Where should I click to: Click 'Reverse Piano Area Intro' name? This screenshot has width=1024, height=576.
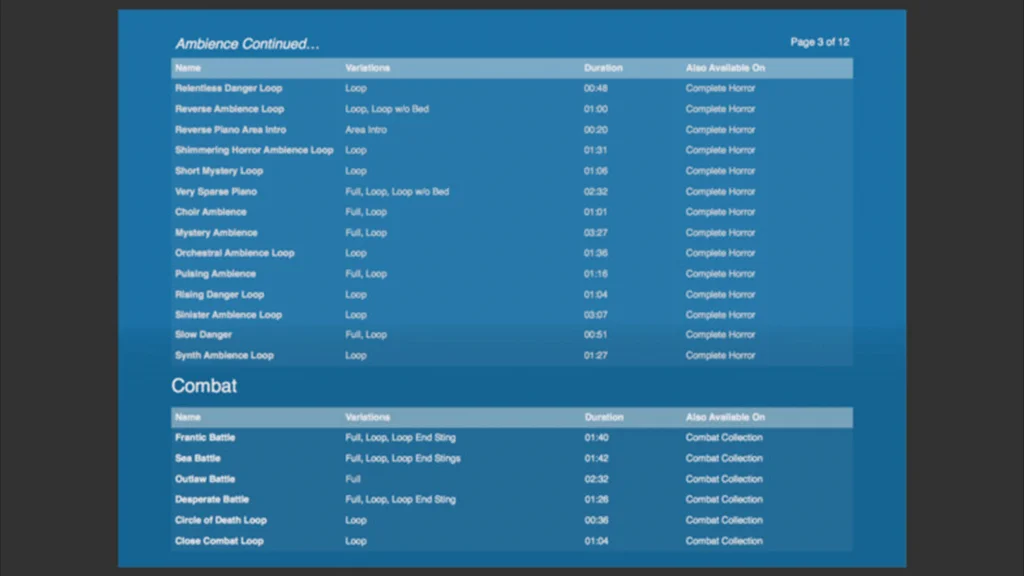pos(231,130)
